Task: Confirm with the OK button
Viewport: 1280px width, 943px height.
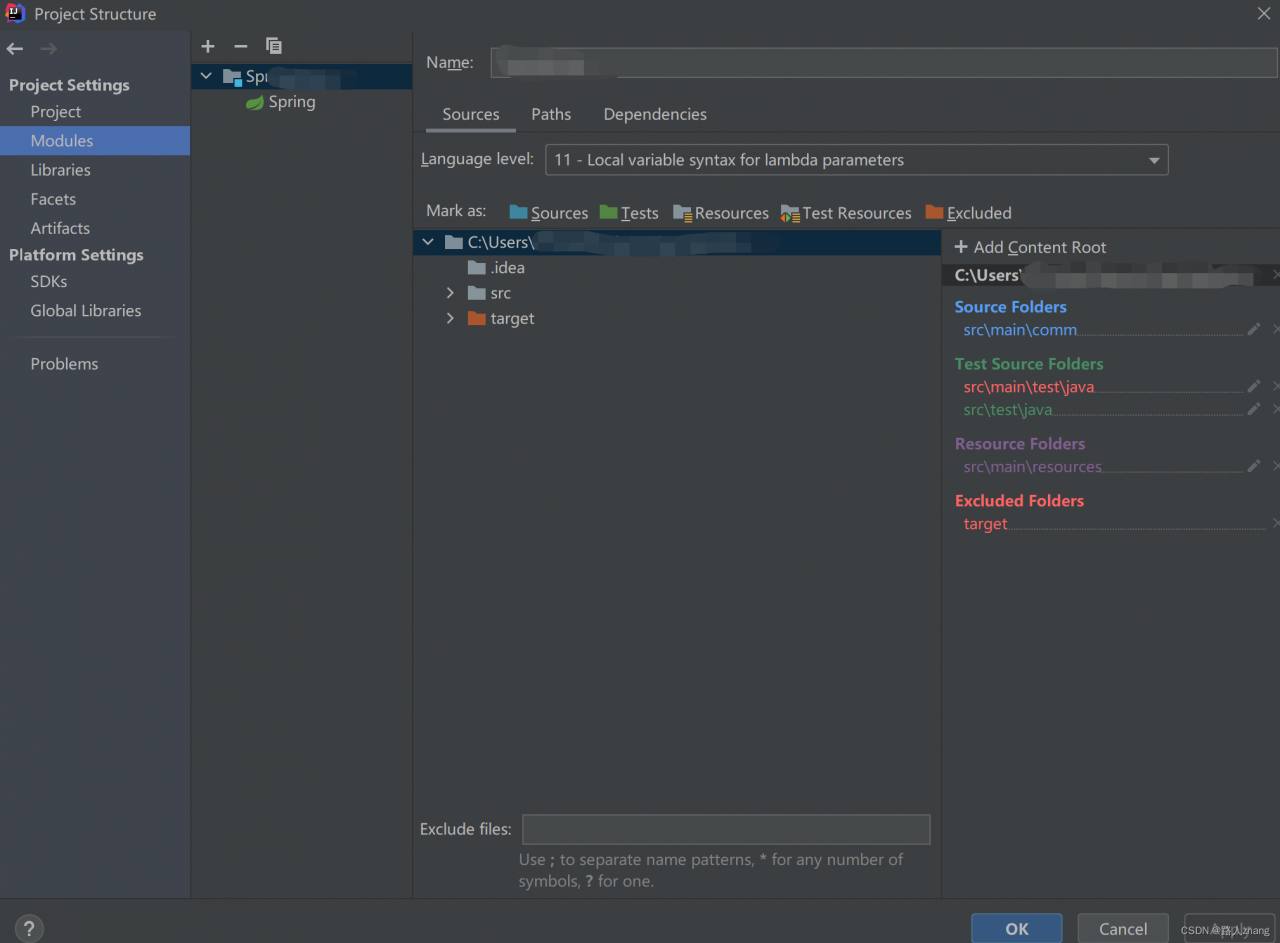Action: [x=1017, y=929]
